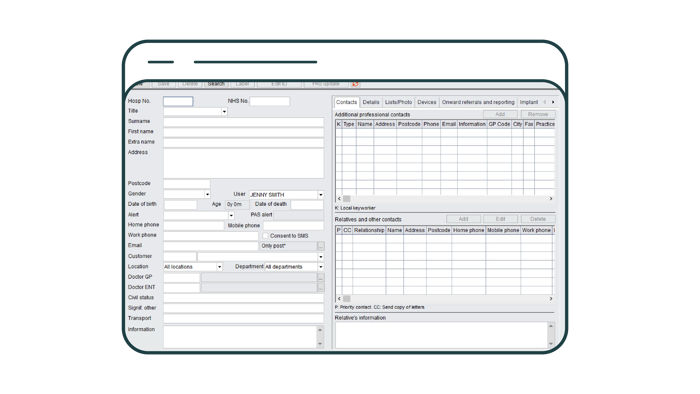700x394 pixels.
Task: Click the GP Code column header
Action: 499,124
